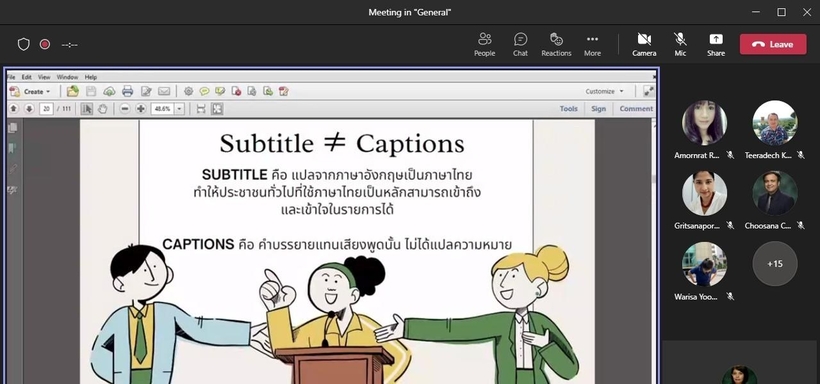
Task: Open the Tools pane
Action: [x=568, y=109]
